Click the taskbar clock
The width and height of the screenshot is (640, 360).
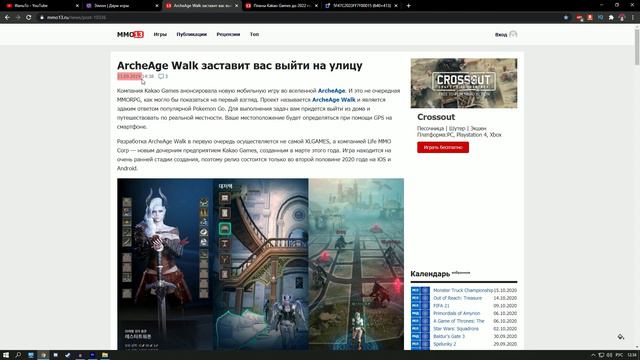coord(632,355)
